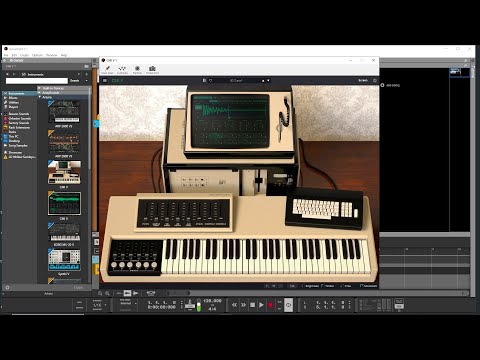The width and height of the screenshot is (480, 360).
Task: Select previous preset with up arrow
Action: (x=263, y=81)
